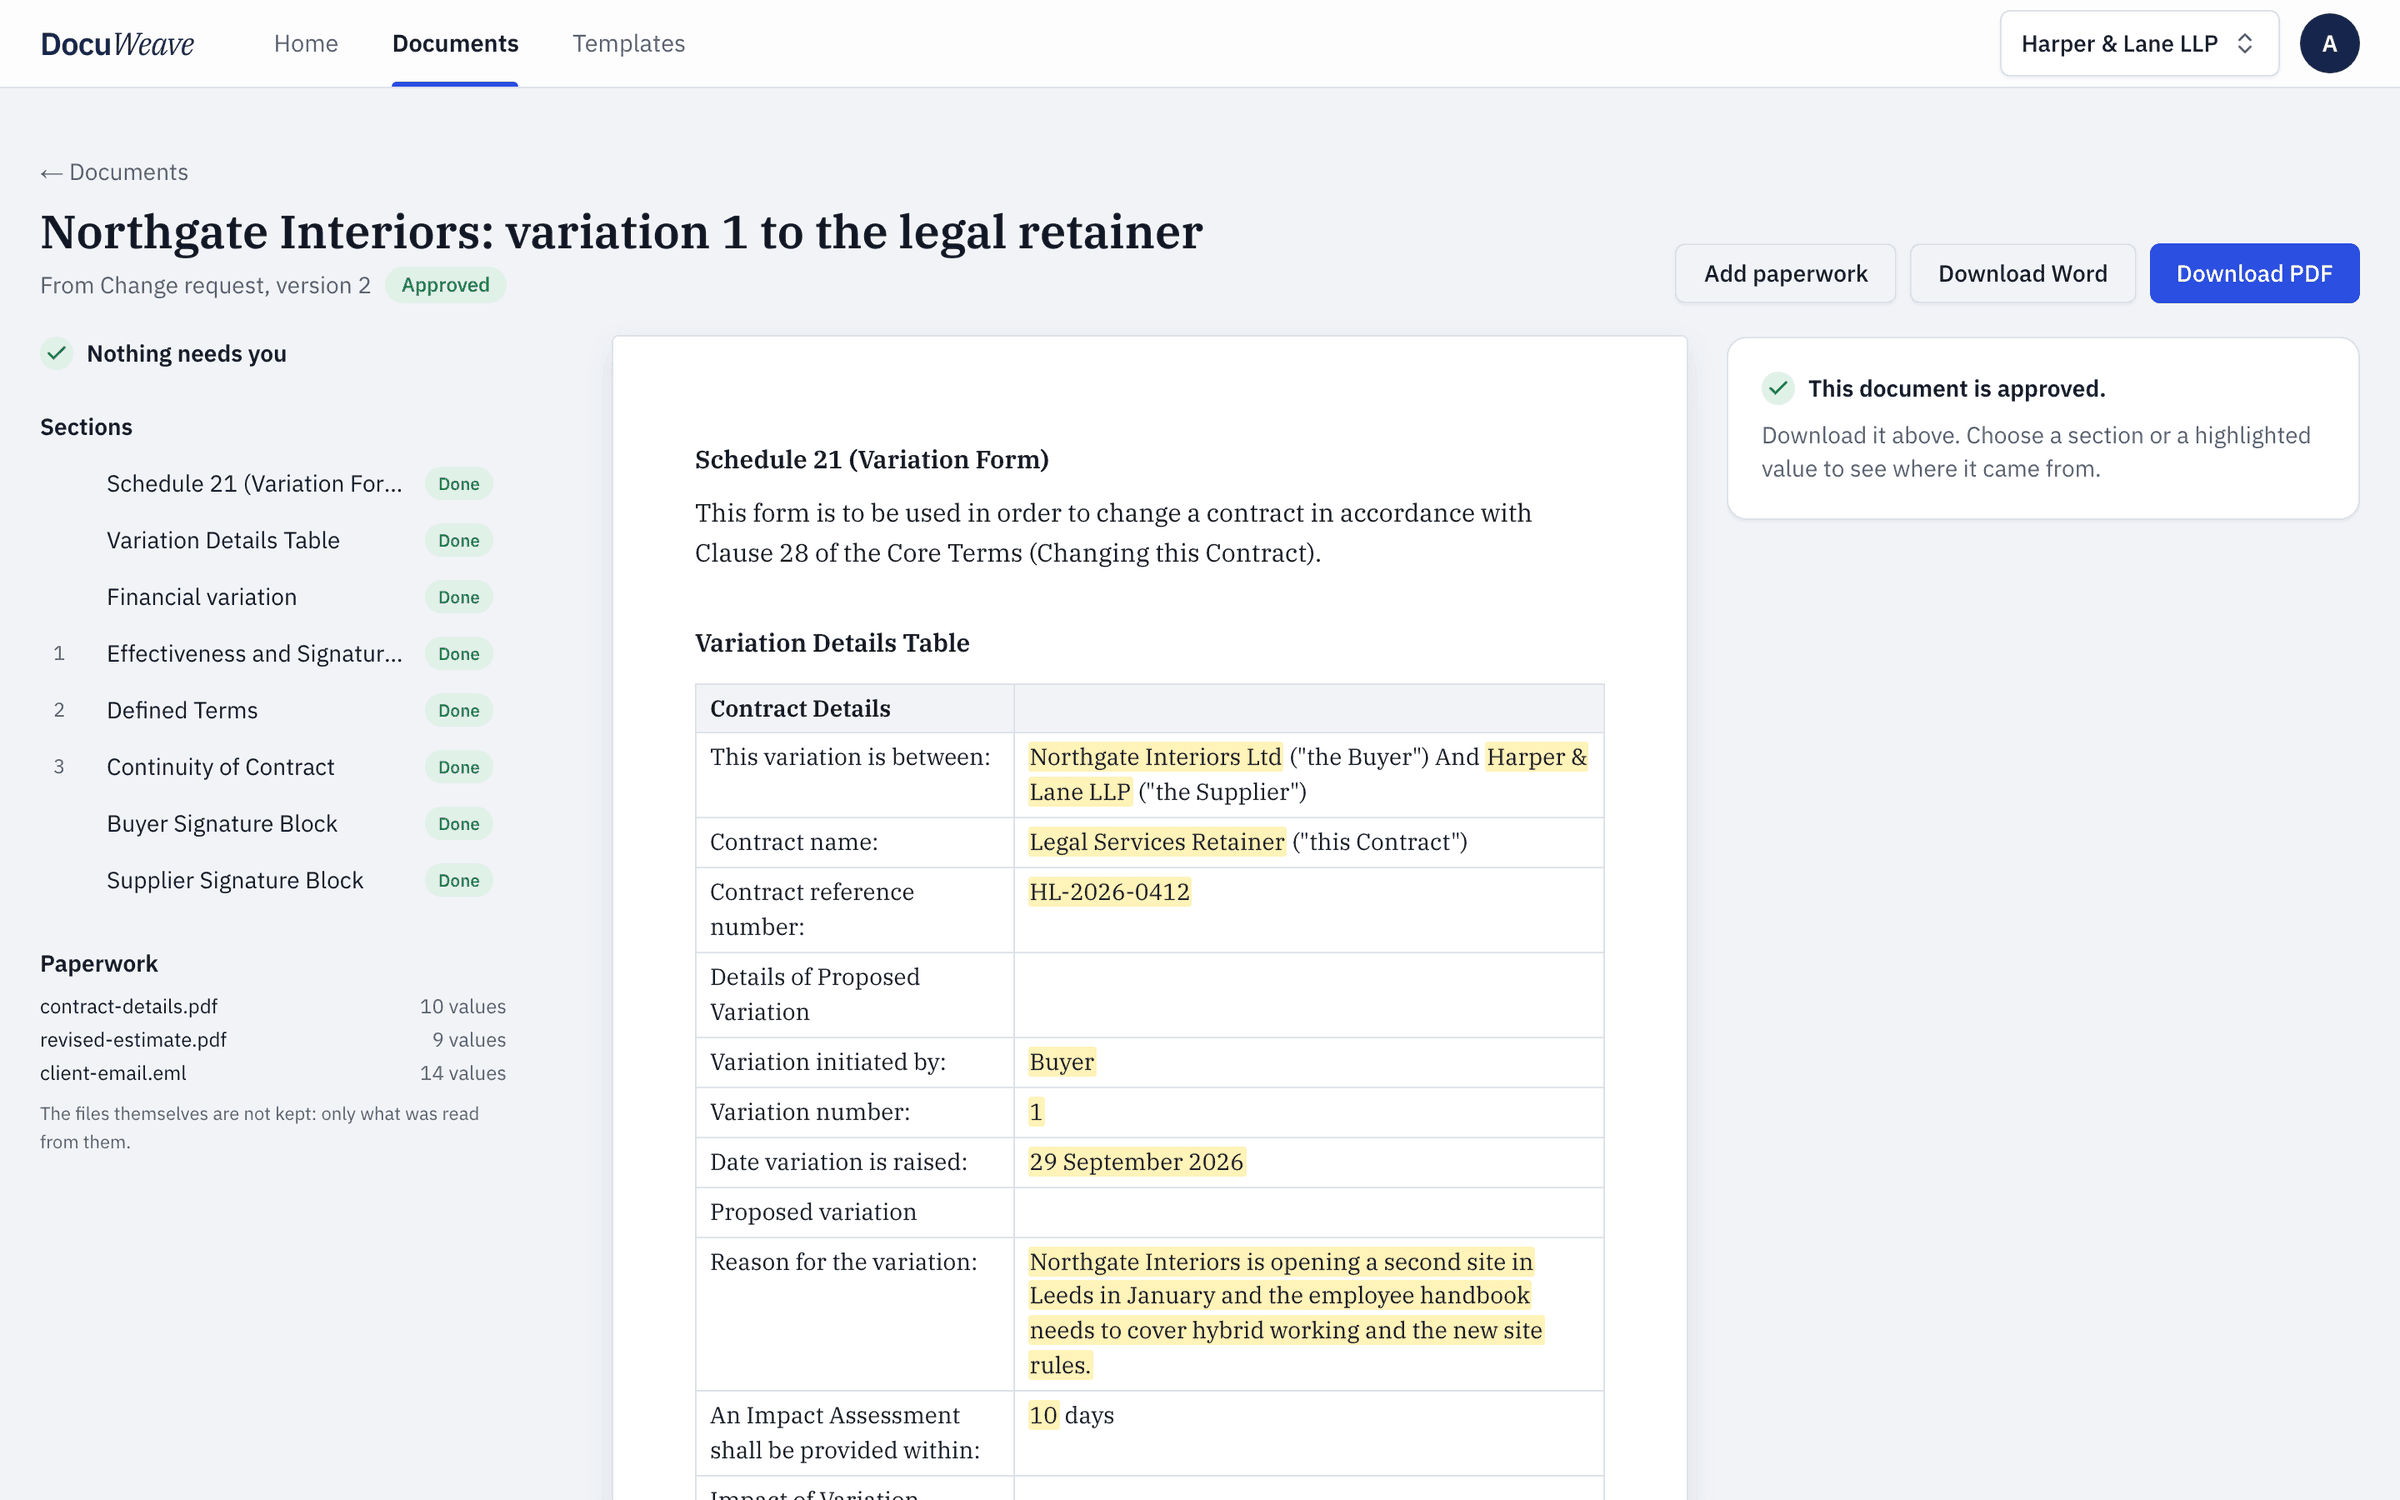Click the 14 values count
Image resolution: width=2400 pixels, height=1500 pixels.
463,1073
